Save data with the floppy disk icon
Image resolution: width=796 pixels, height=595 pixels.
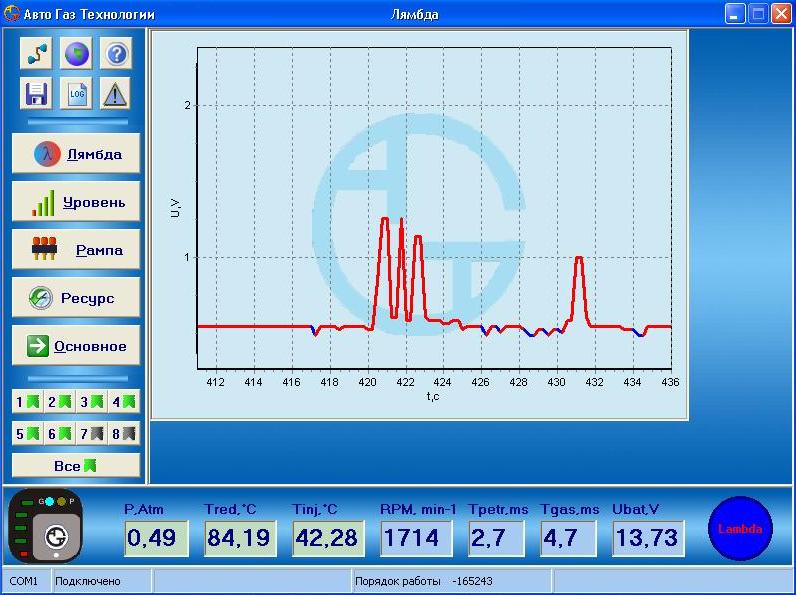tap(37, 94)
